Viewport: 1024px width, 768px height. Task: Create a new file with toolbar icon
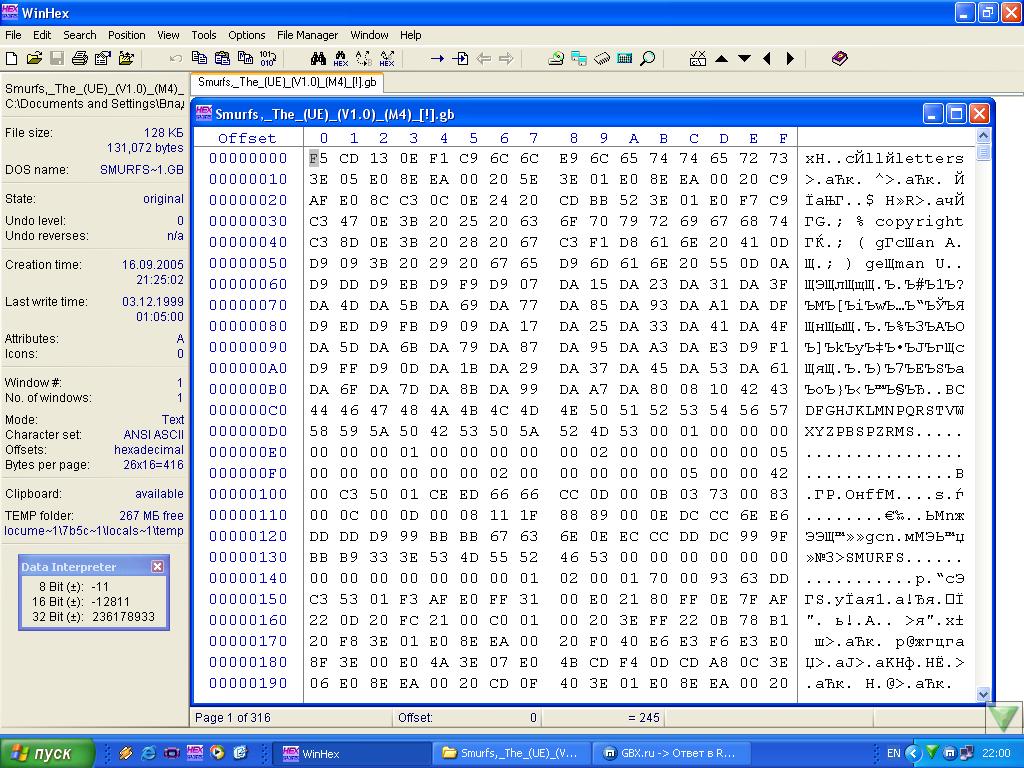(x=11, y=59)
